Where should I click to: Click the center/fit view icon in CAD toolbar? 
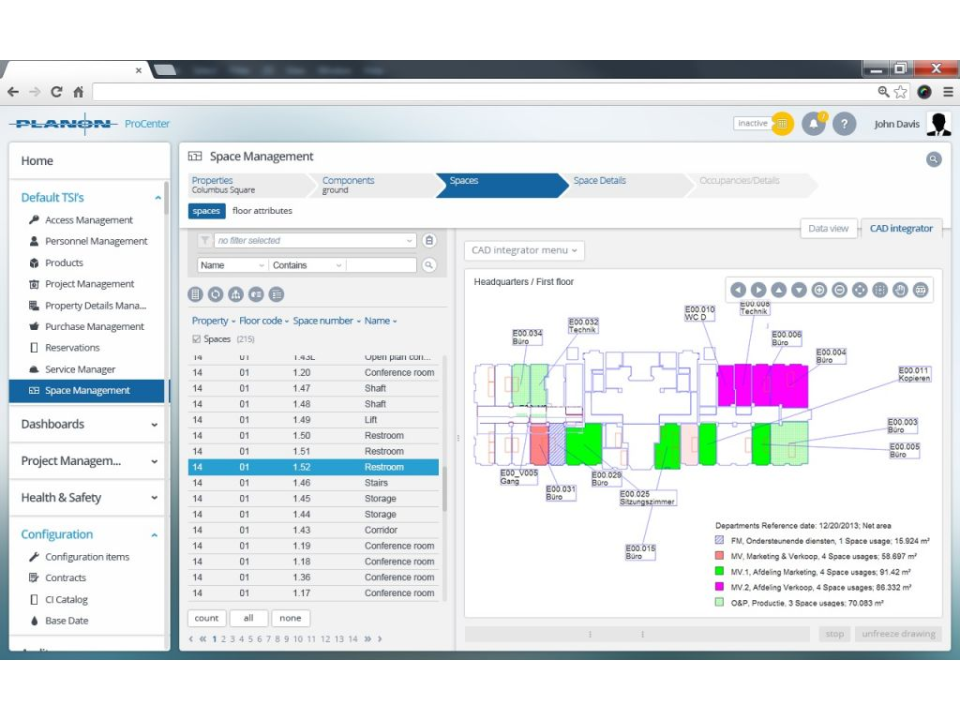coord(860,290)
